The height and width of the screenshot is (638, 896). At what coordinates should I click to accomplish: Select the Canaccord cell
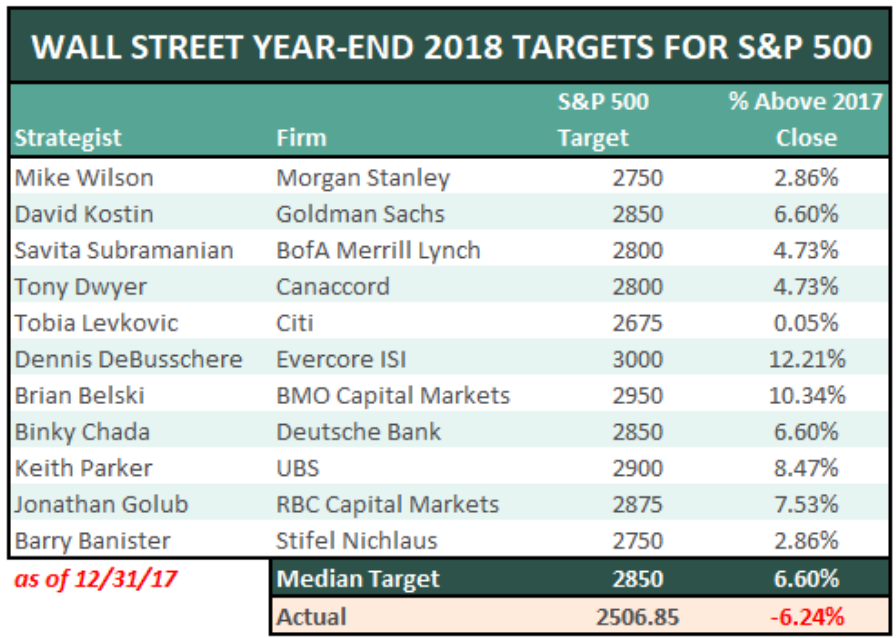333,287
